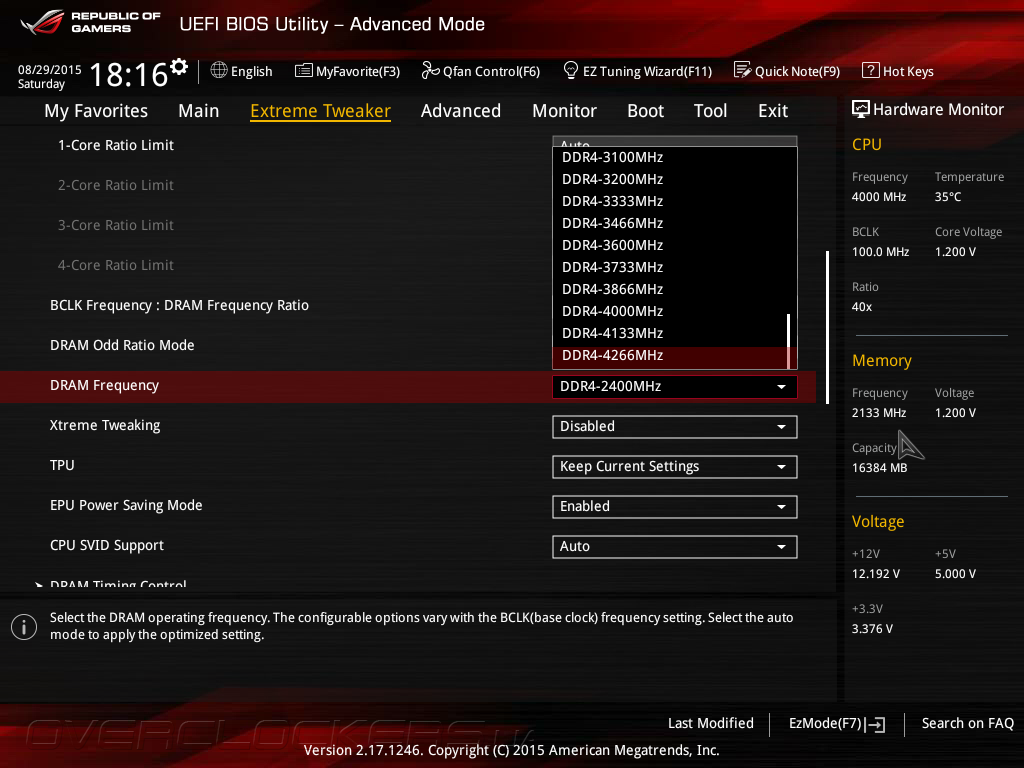
Task: Switch to EzMode(F7)
Action: click(x=837, y=724)
